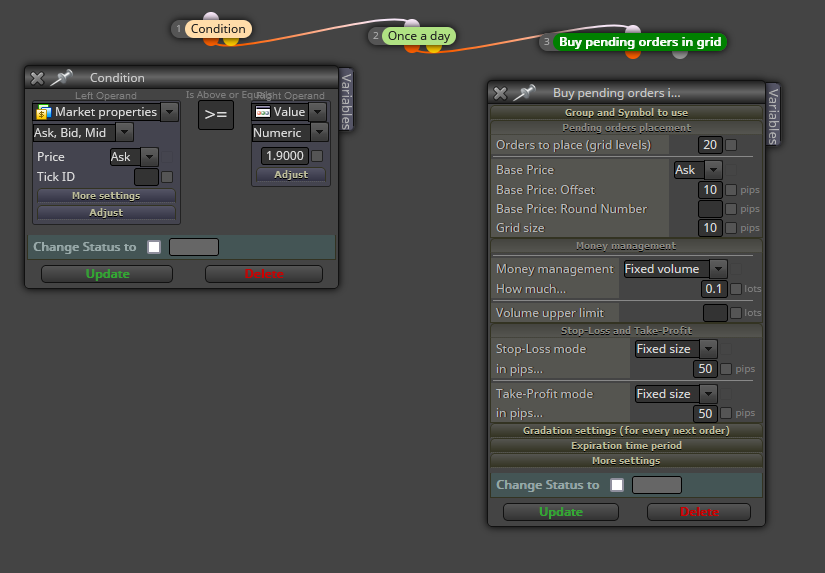Open Price Ask dropdown in Condition

pyautogui.click(x=150, y=157)
